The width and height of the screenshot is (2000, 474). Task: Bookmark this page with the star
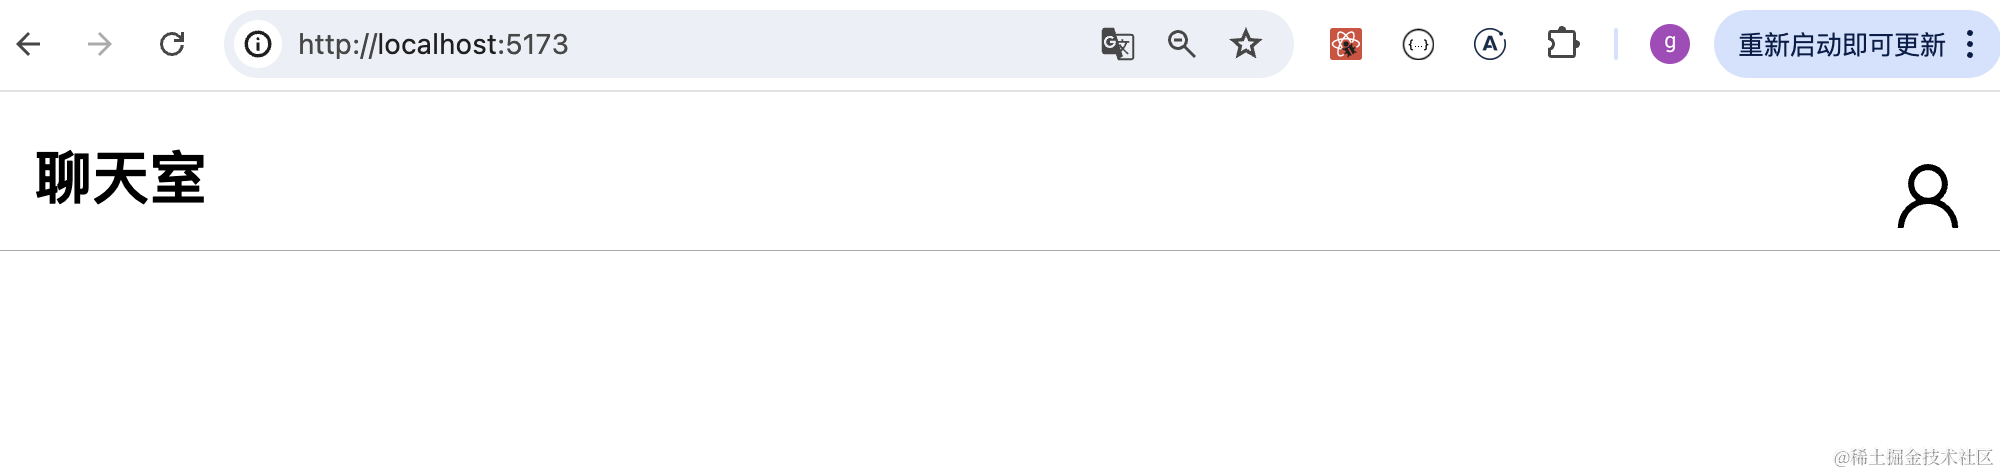(x=1245, y=44)
